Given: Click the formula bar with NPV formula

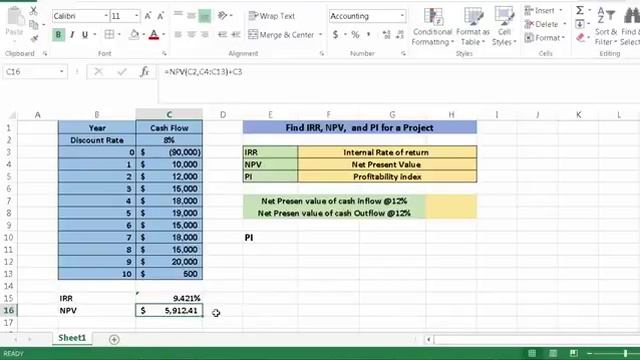Looking at the screenshot, I should 398,72.
